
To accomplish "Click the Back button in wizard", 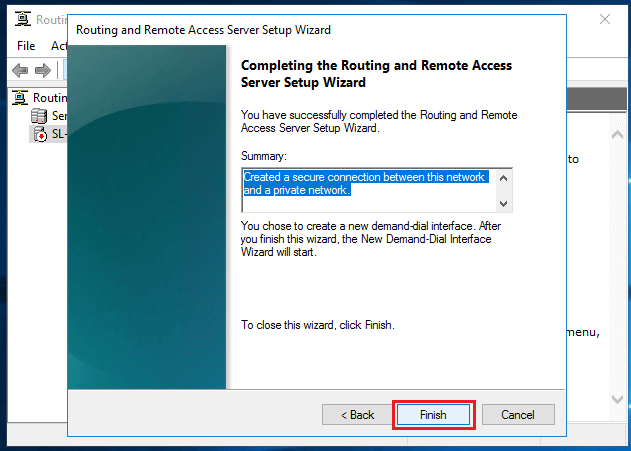I will tap(357, 414).
